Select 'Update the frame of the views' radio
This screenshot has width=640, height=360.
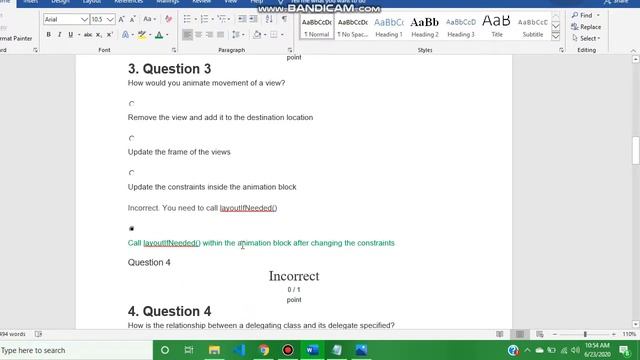[x=131, y=138]
